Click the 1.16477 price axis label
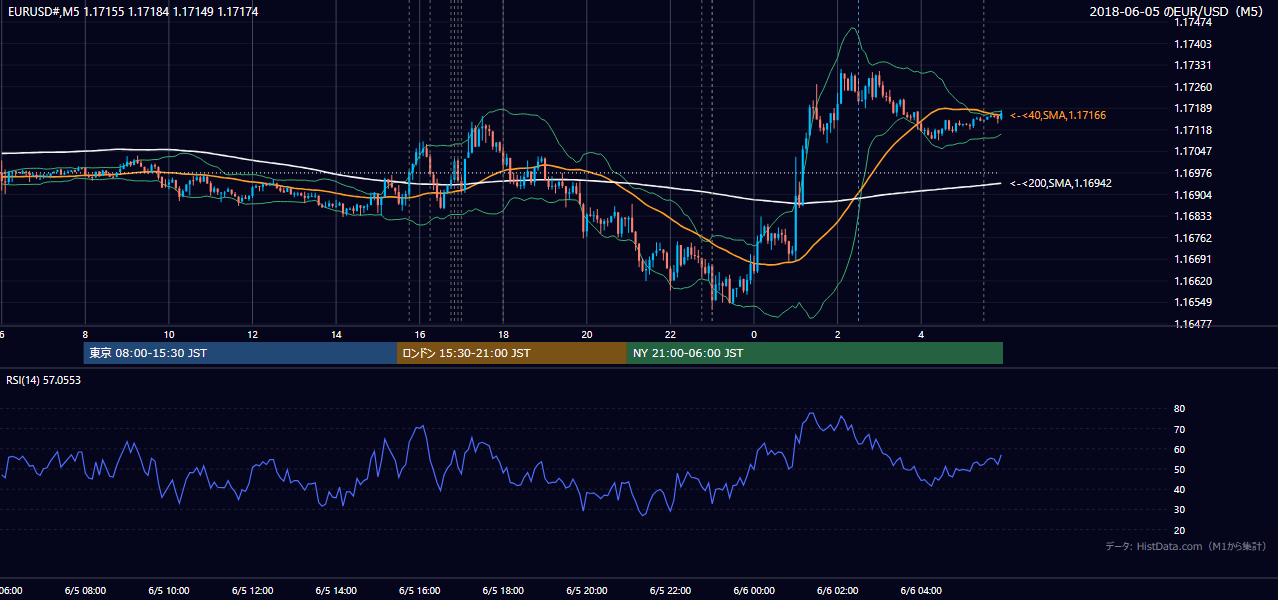 pos(1193,324)
